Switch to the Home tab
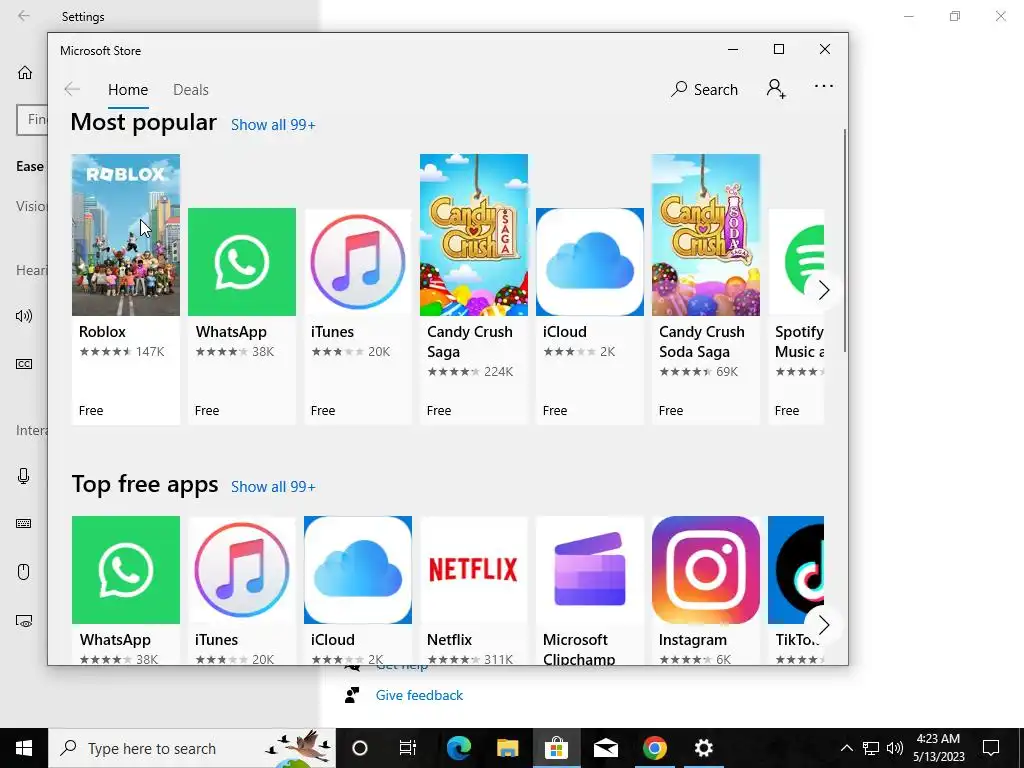Viewport: 1024px width, 768px height. coord(128,89)
